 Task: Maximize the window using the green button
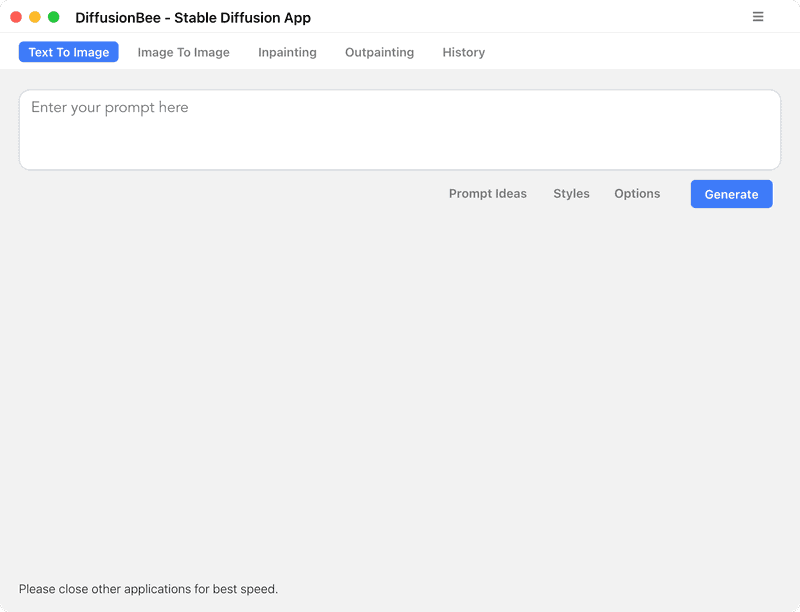click(x=54, y=17)
